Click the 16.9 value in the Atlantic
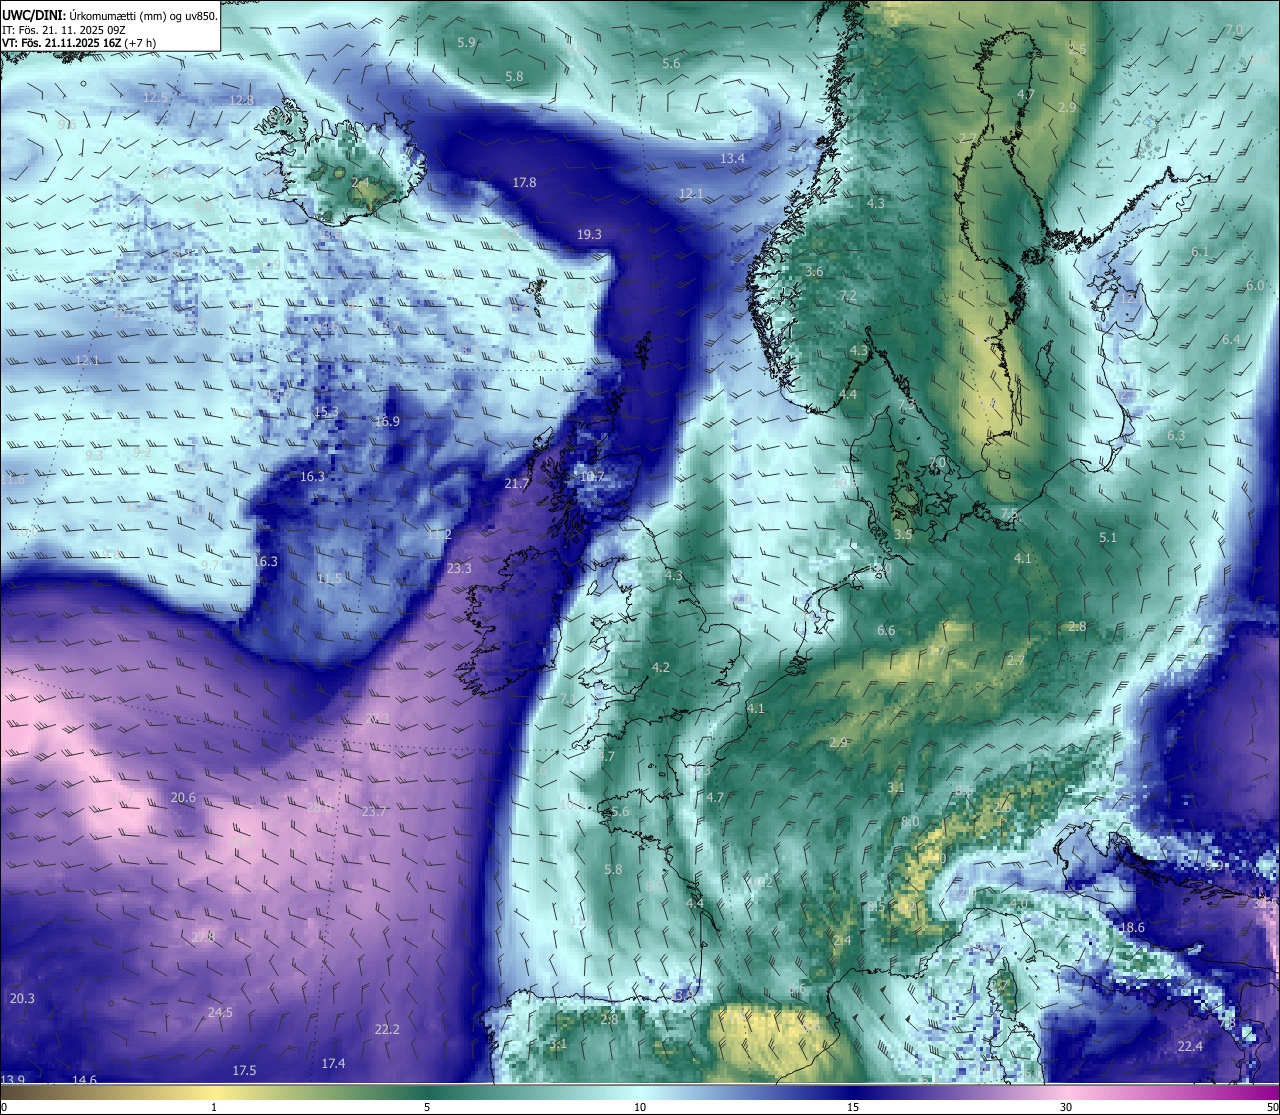 (x=387, y=422)
